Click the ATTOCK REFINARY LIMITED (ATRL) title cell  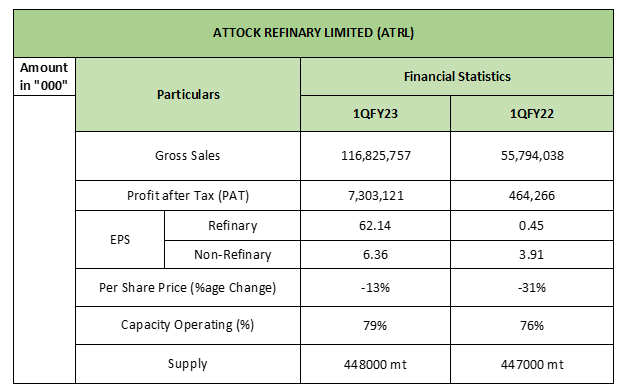(313, 33)
